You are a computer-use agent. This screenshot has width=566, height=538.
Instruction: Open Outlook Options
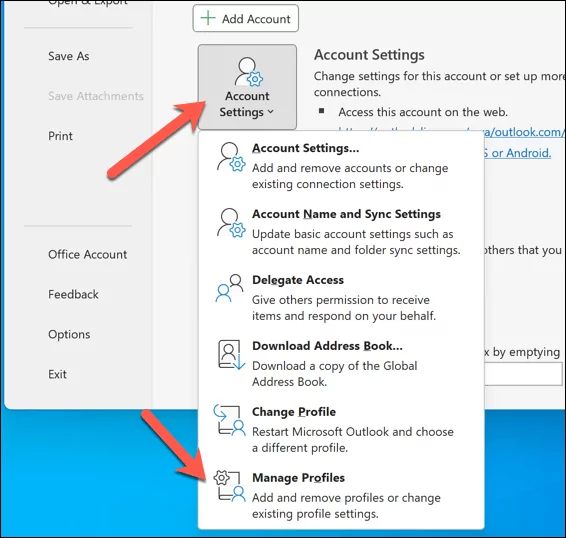[x=69, y=334]
